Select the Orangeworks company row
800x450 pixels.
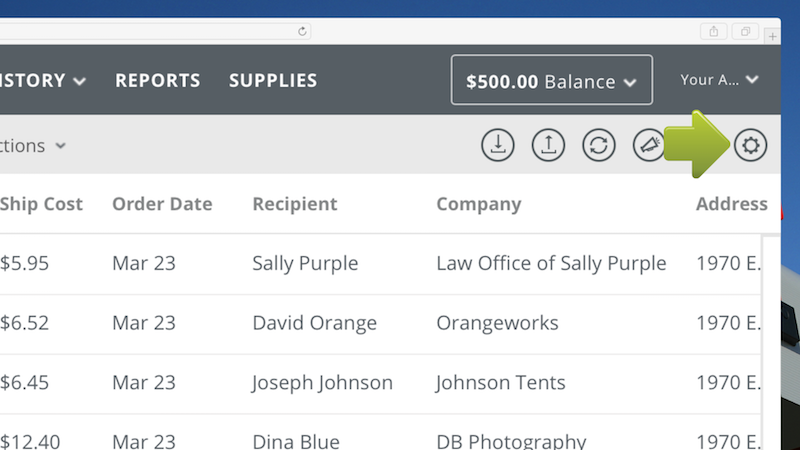(380, 323)
